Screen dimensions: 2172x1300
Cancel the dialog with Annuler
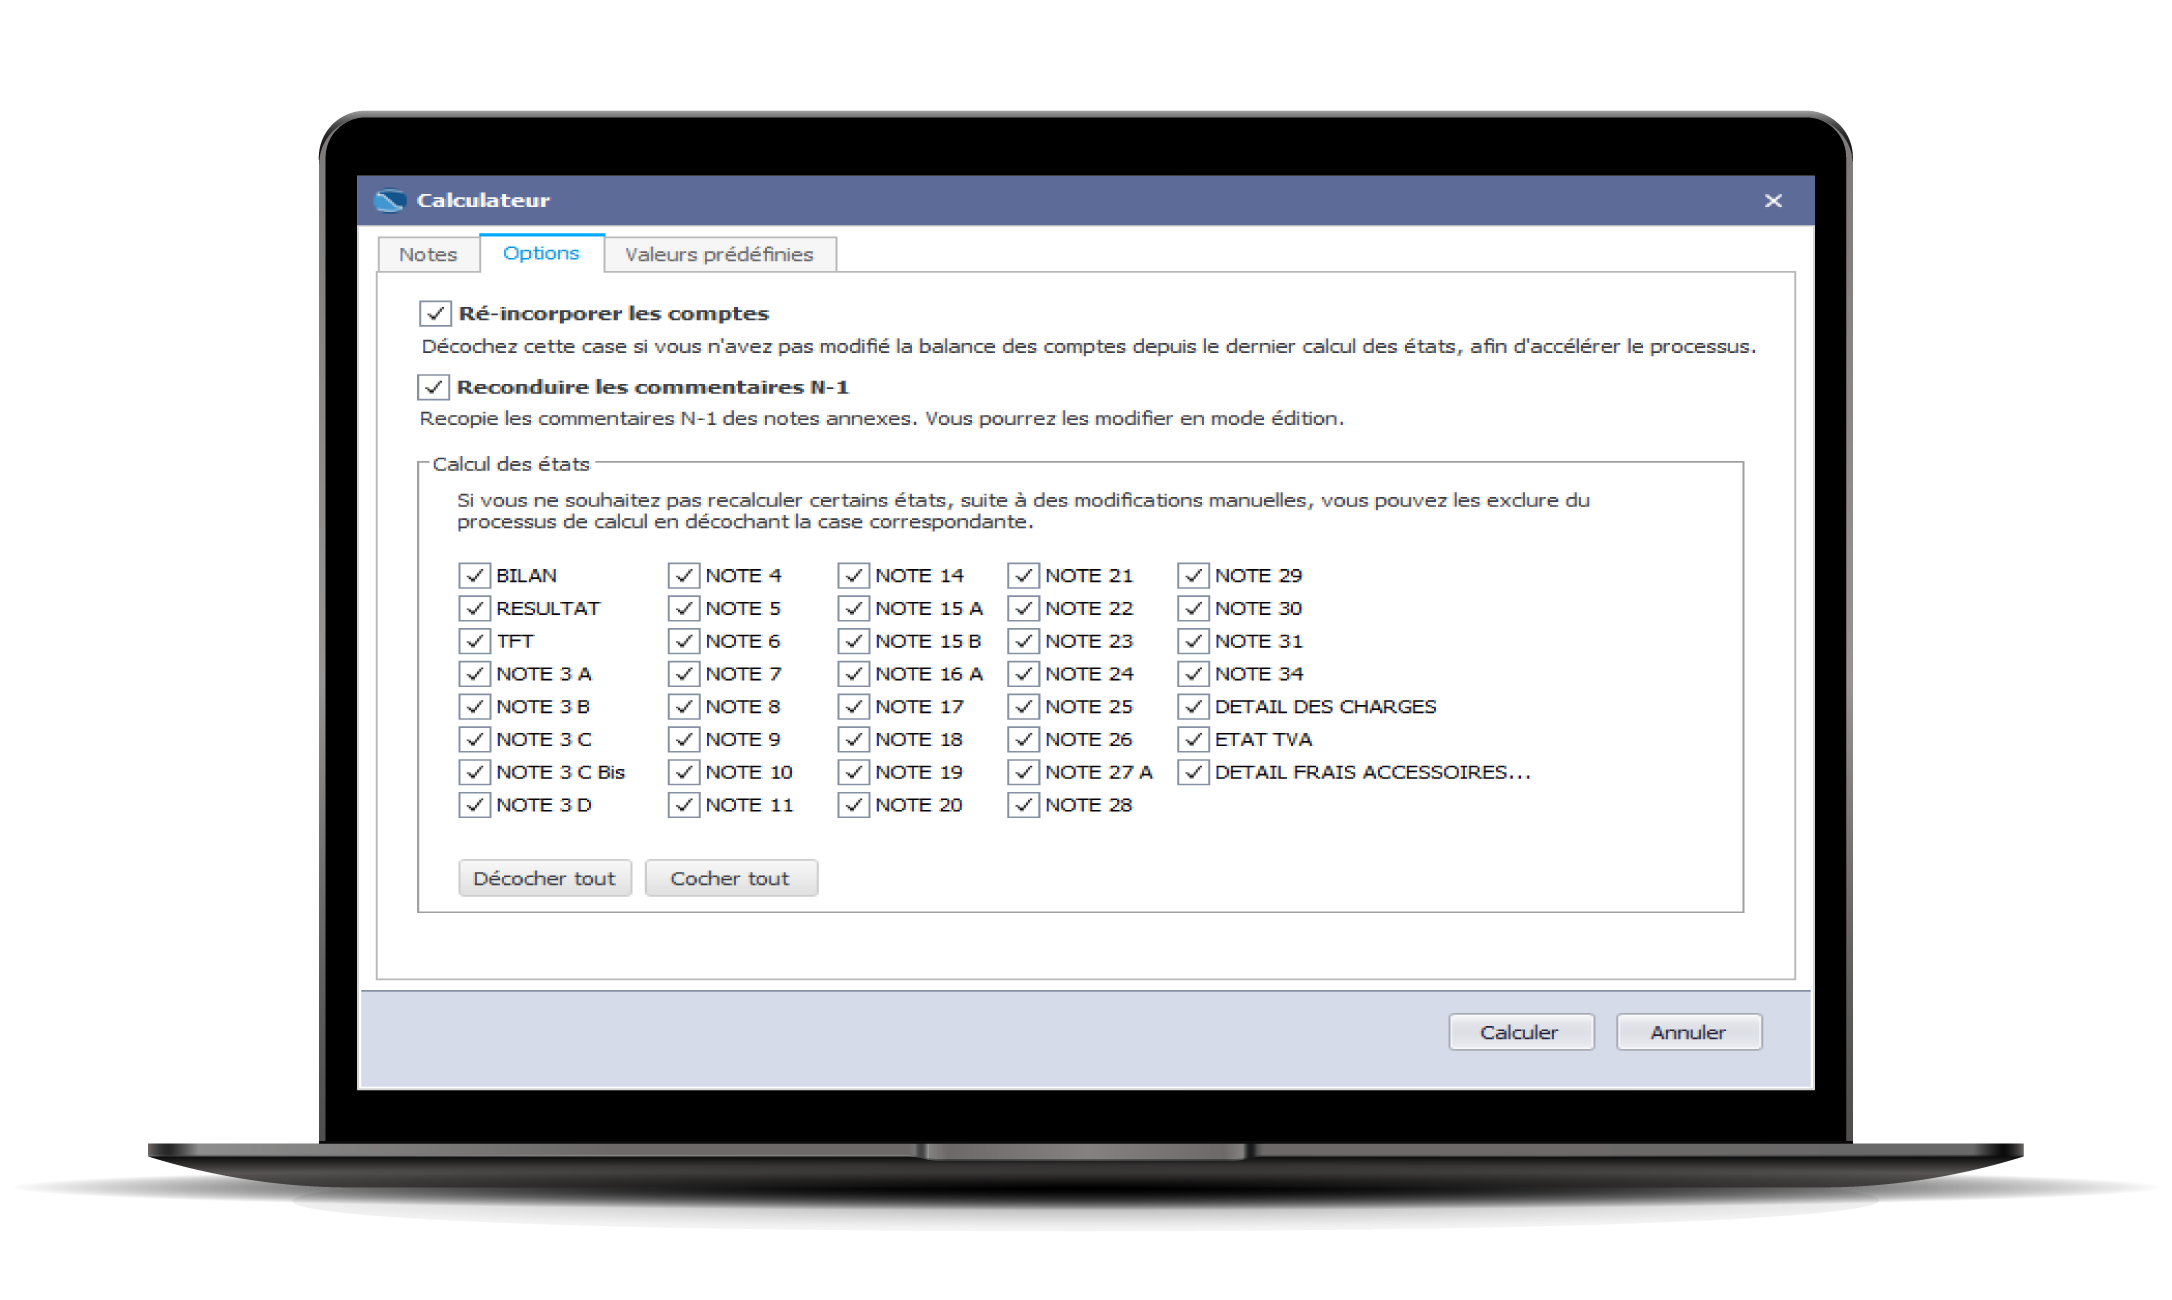click(1688, 1032)
